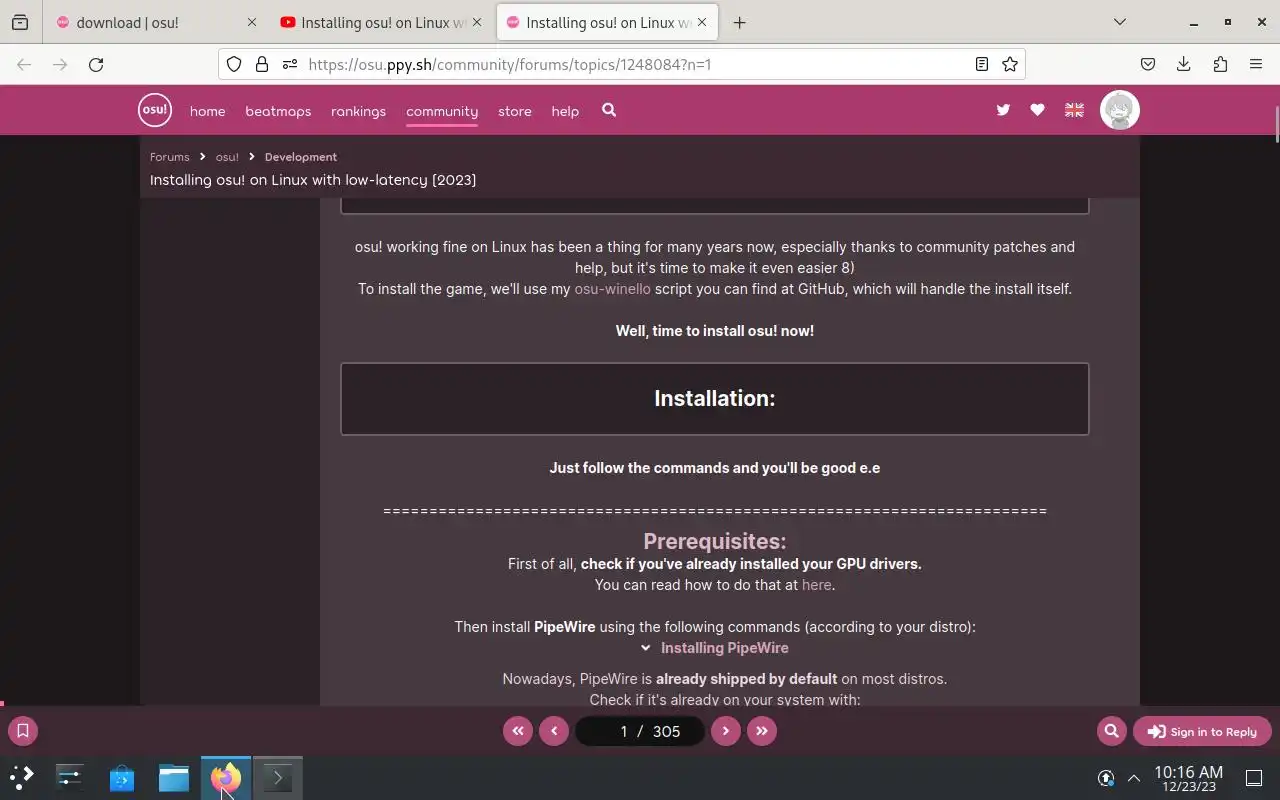Image resolution: width=1280 pixels, height=800 pixels.
Task: Open the help nav menu
Action: [565, 111]
